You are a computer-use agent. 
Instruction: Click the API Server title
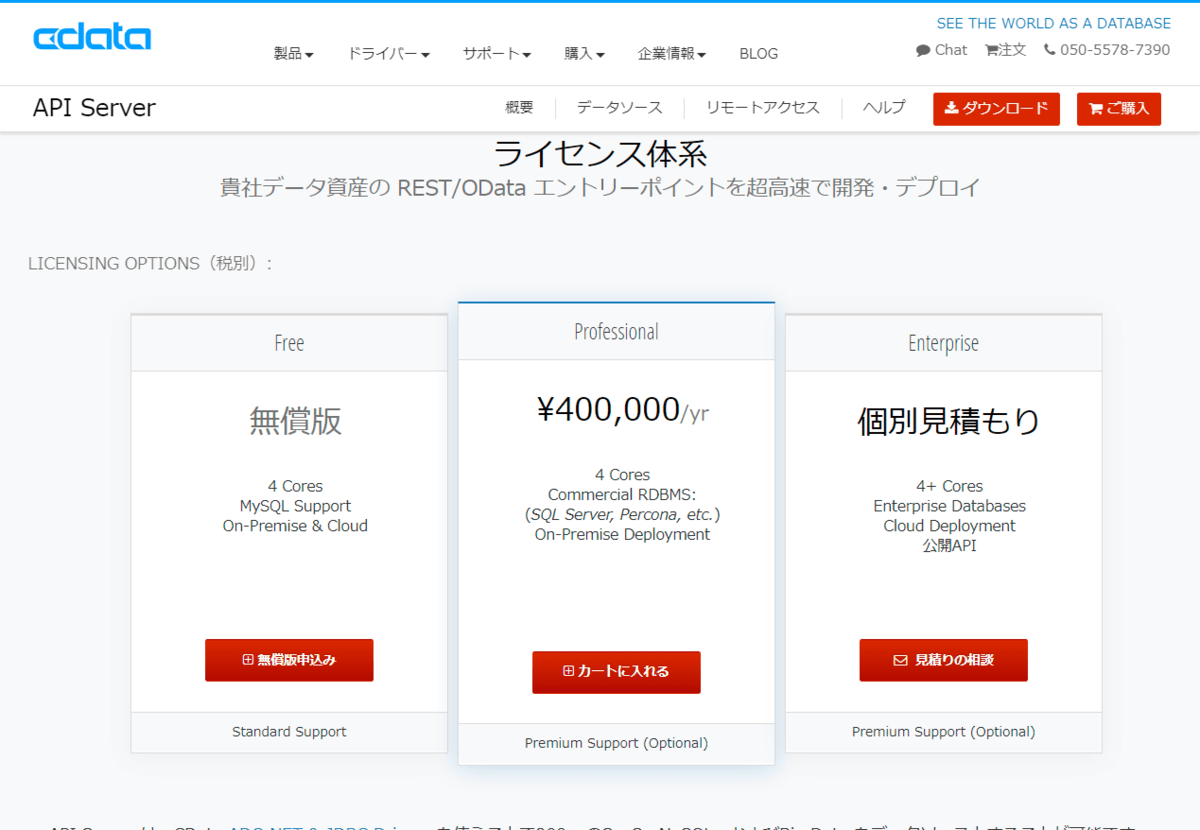click(94, 108)
